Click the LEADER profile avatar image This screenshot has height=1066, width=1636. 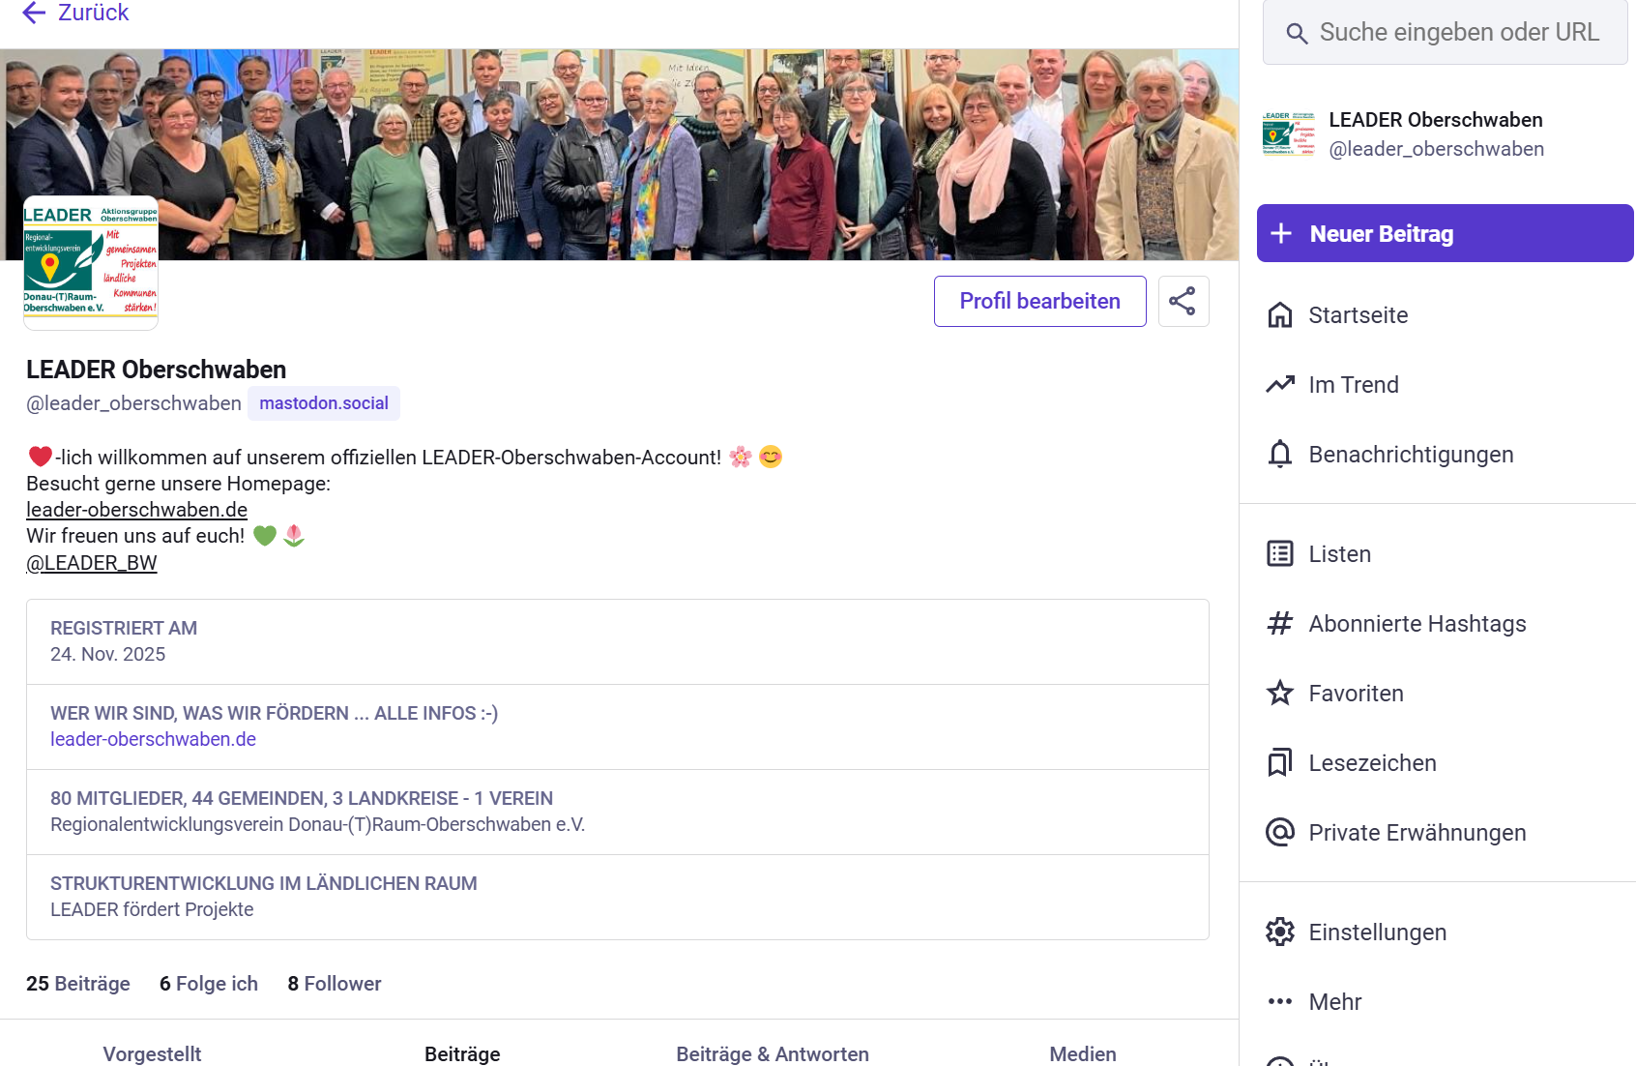[91, 261]
